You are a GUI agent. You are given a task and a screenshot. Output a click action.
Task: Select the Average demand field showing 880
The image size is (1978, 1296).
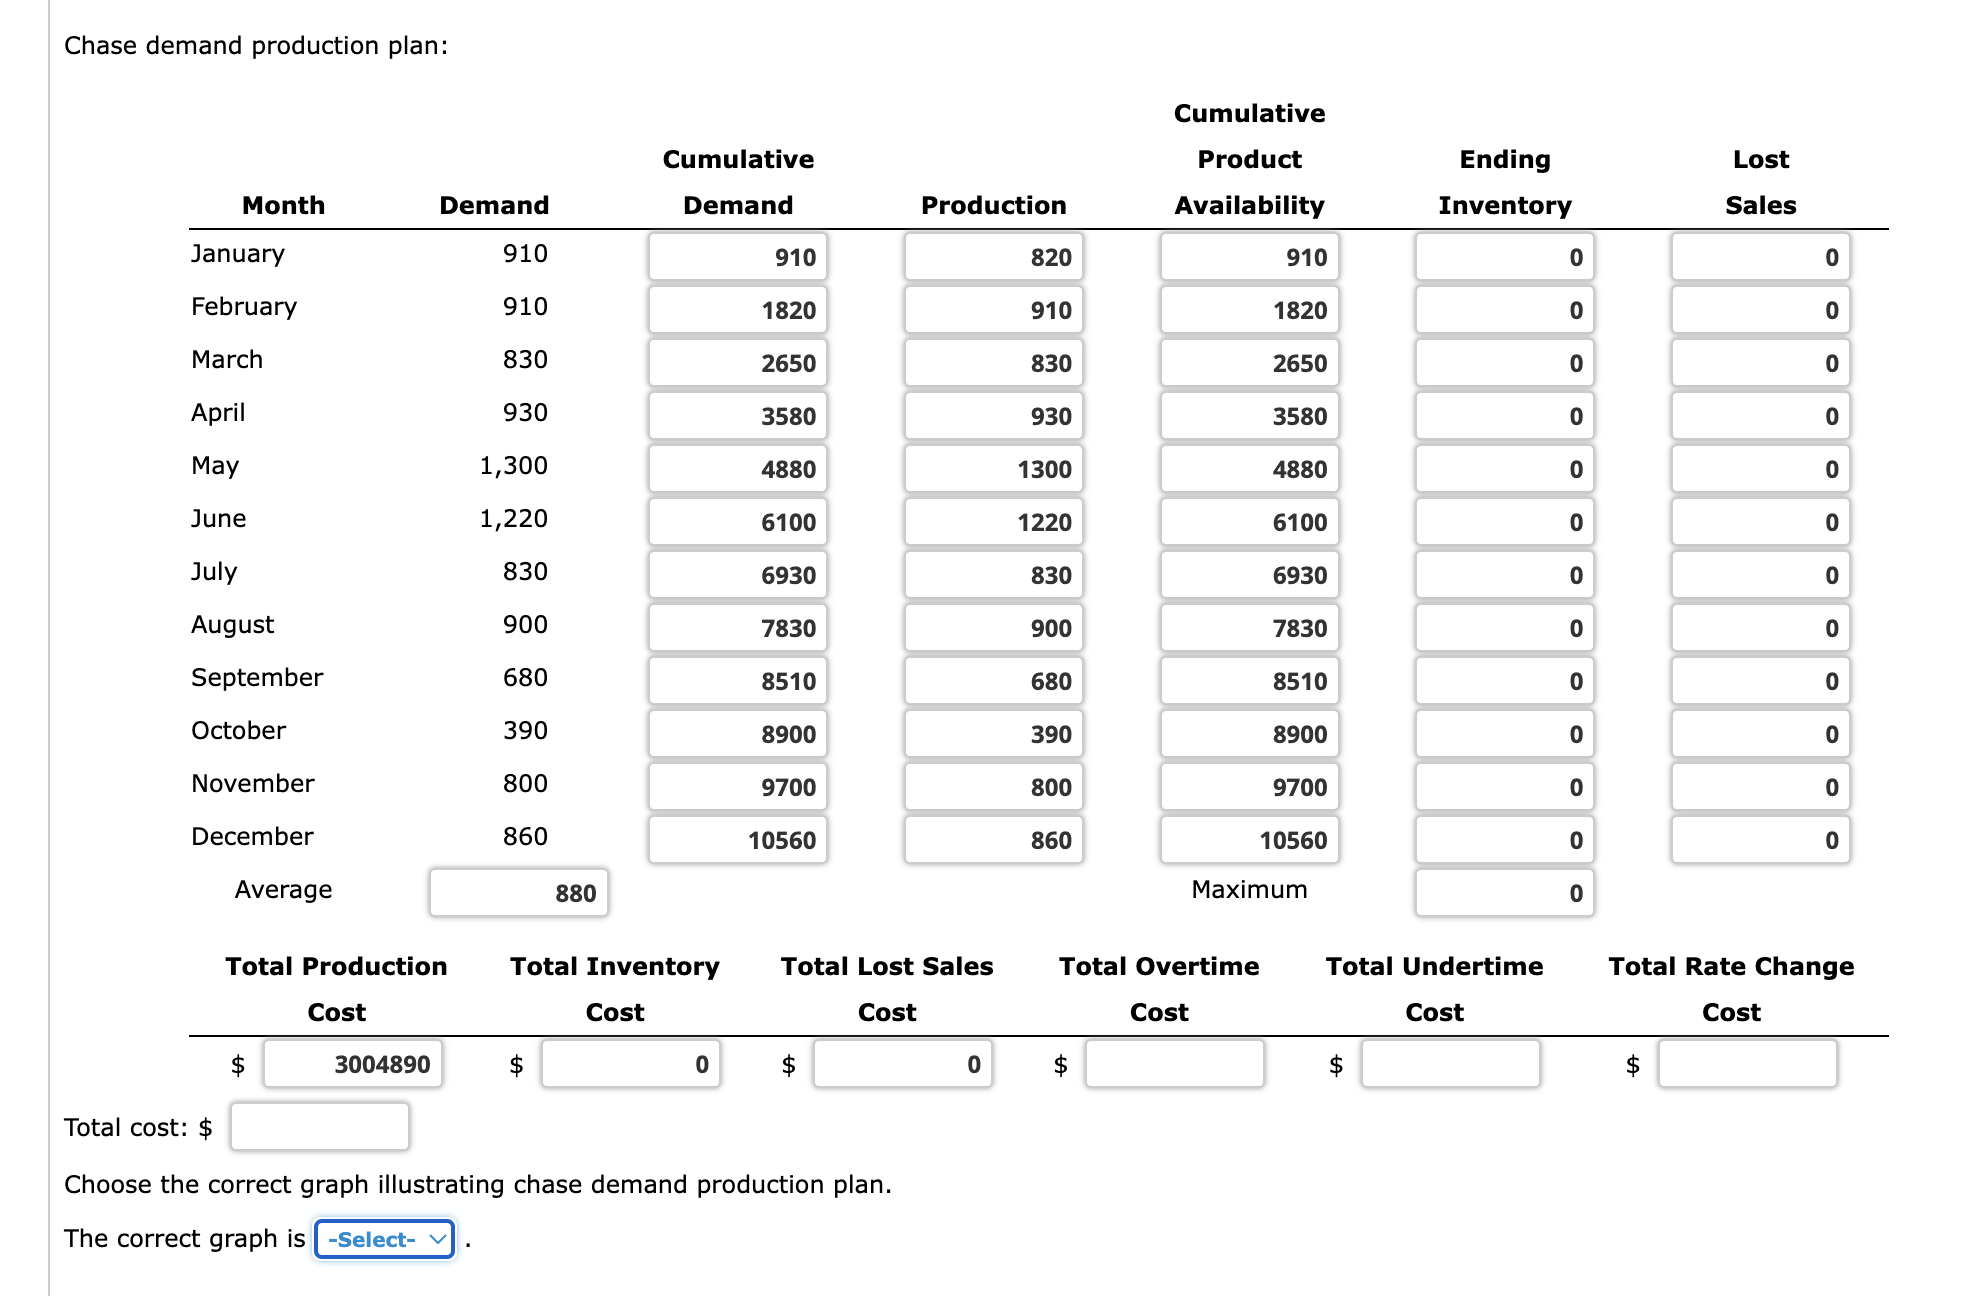click(518, 892)
